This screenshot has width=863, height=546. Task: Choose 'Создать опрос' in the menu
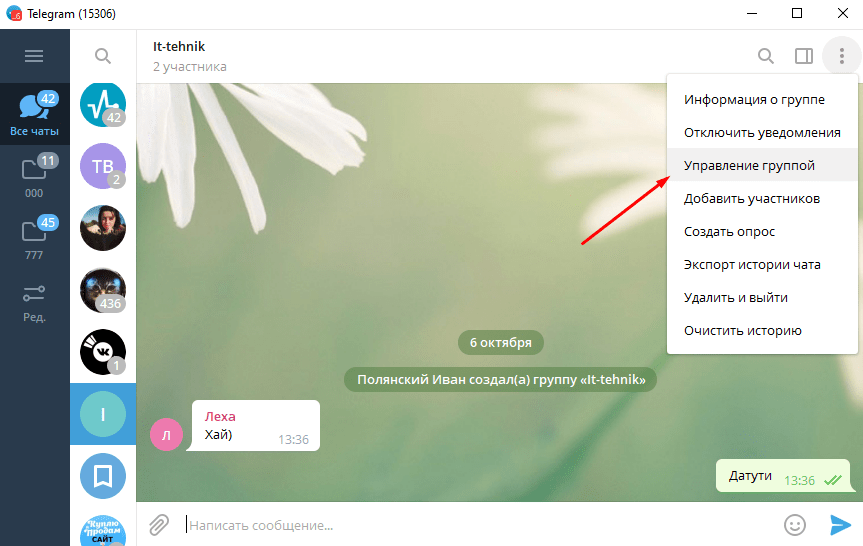click(729, 231)
